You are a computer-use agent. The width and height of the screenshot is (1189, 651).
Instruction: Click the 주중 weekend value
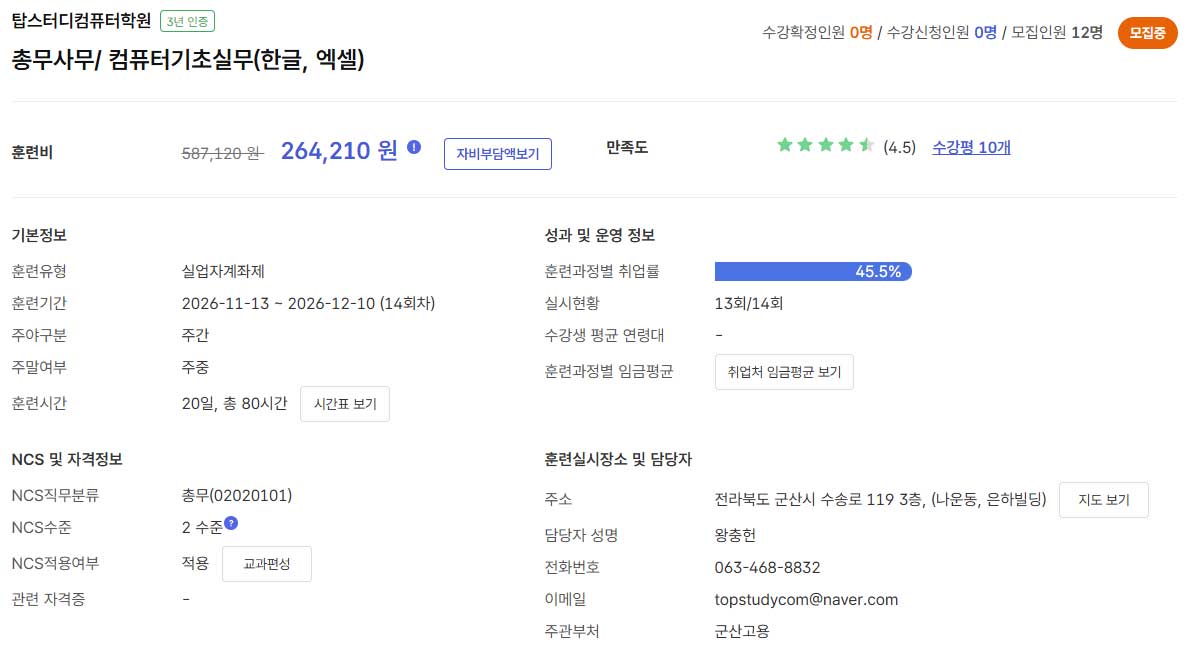tap(195, 368)
